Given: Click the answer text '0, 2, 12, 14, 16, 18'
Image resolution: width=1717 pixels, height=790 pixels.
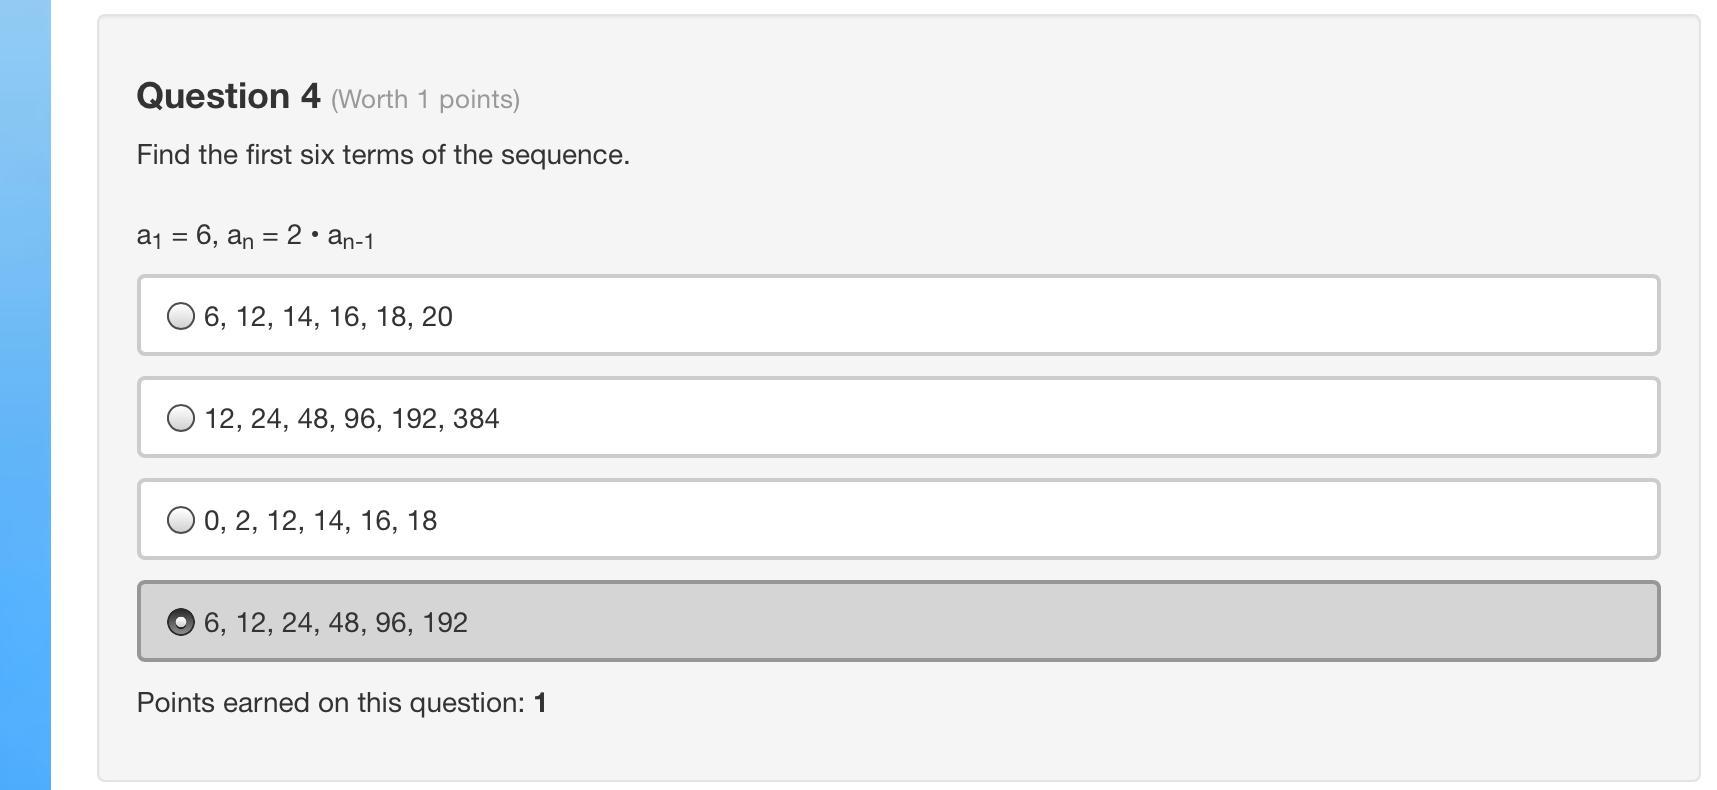Looking at the screenshot, I should (320, 521).
